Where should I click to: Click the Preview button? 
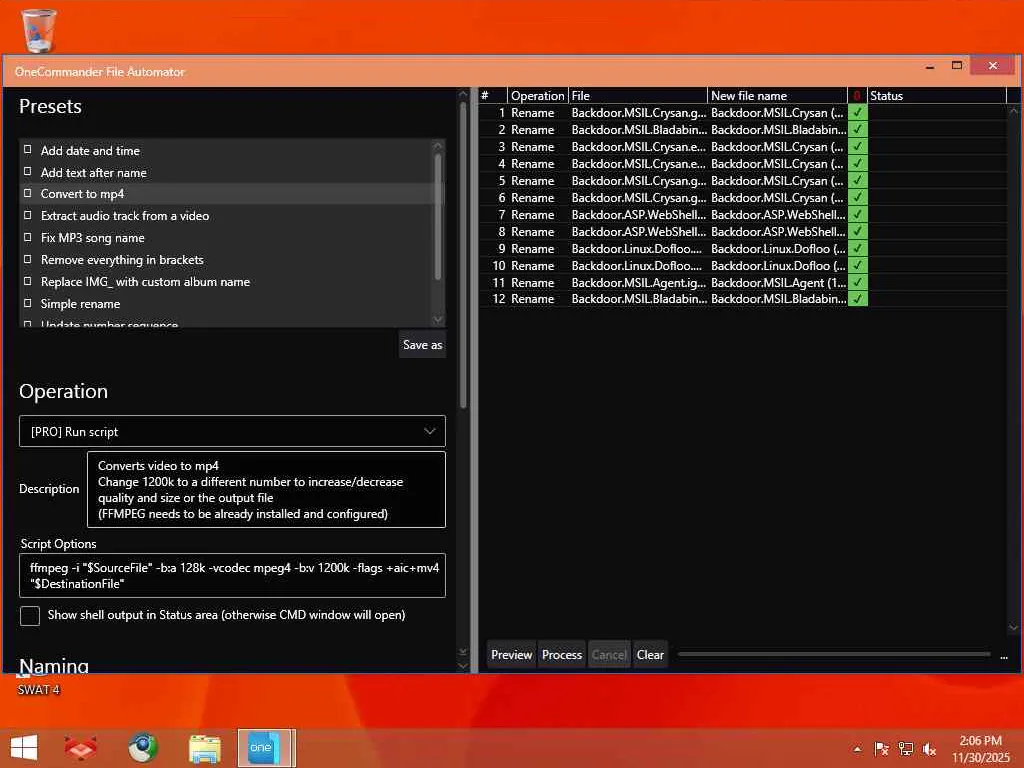coord(511,654)
